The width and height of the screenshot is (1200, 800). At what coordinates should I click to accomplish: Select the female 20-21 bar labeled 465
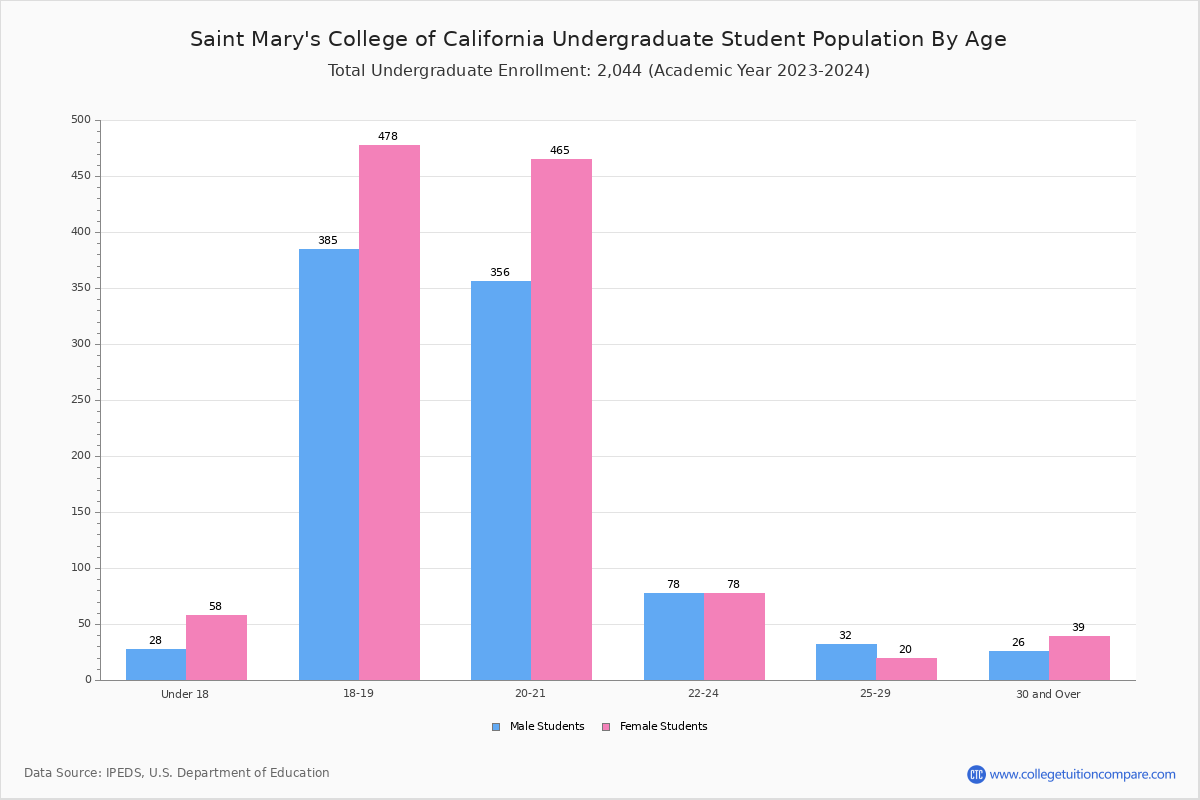[x=561, y=419]
